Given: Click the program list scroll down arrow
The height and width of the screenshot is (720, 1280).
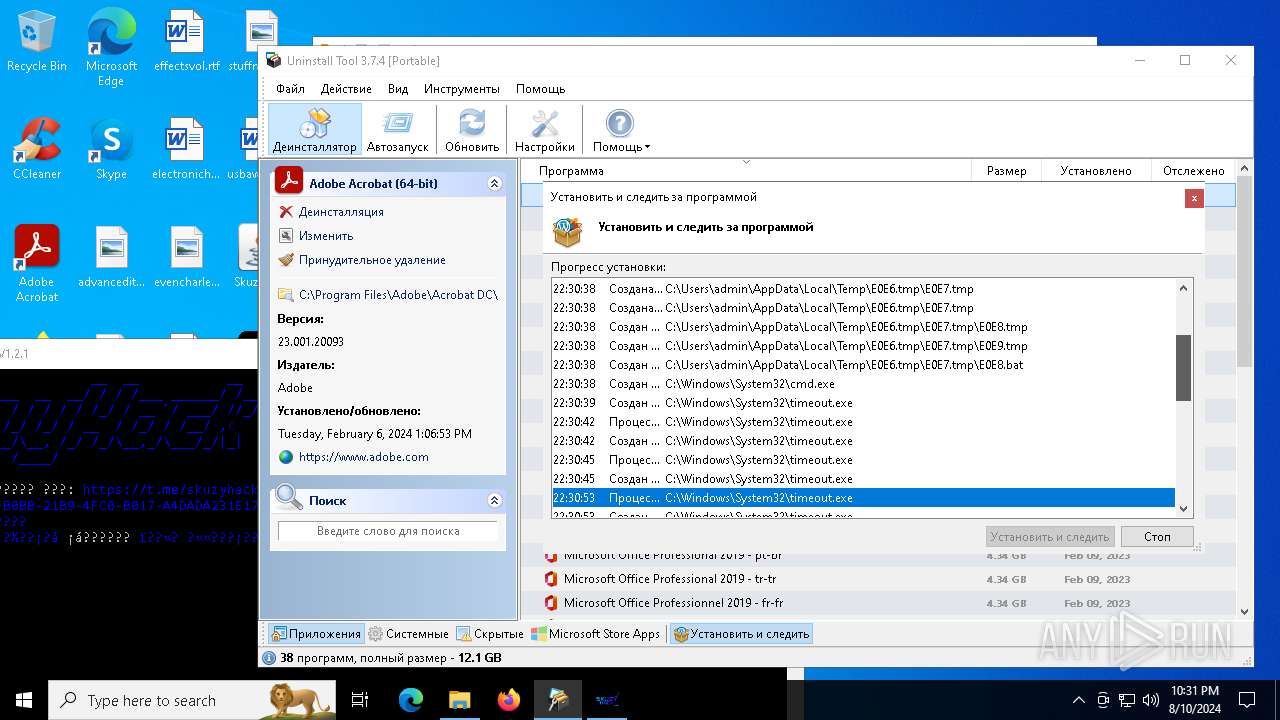Looking at the screenshot, I should (1244, 611).
